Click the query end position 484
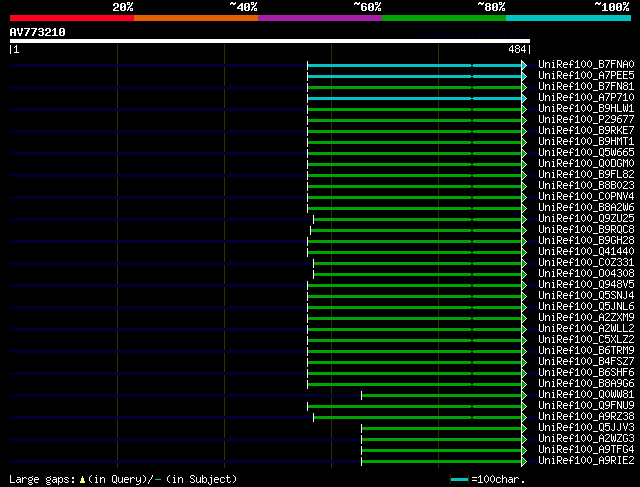 (x=517, y=49)
